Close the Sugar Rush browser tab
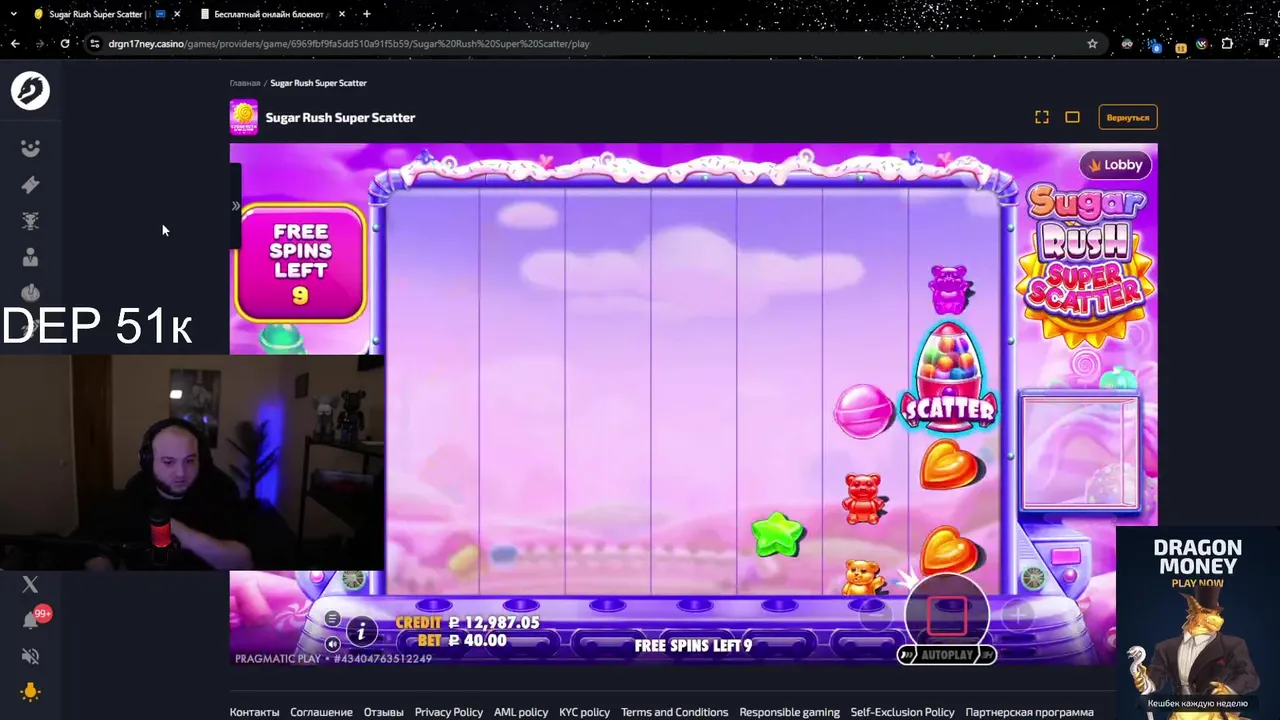 (x=177, y=14)
